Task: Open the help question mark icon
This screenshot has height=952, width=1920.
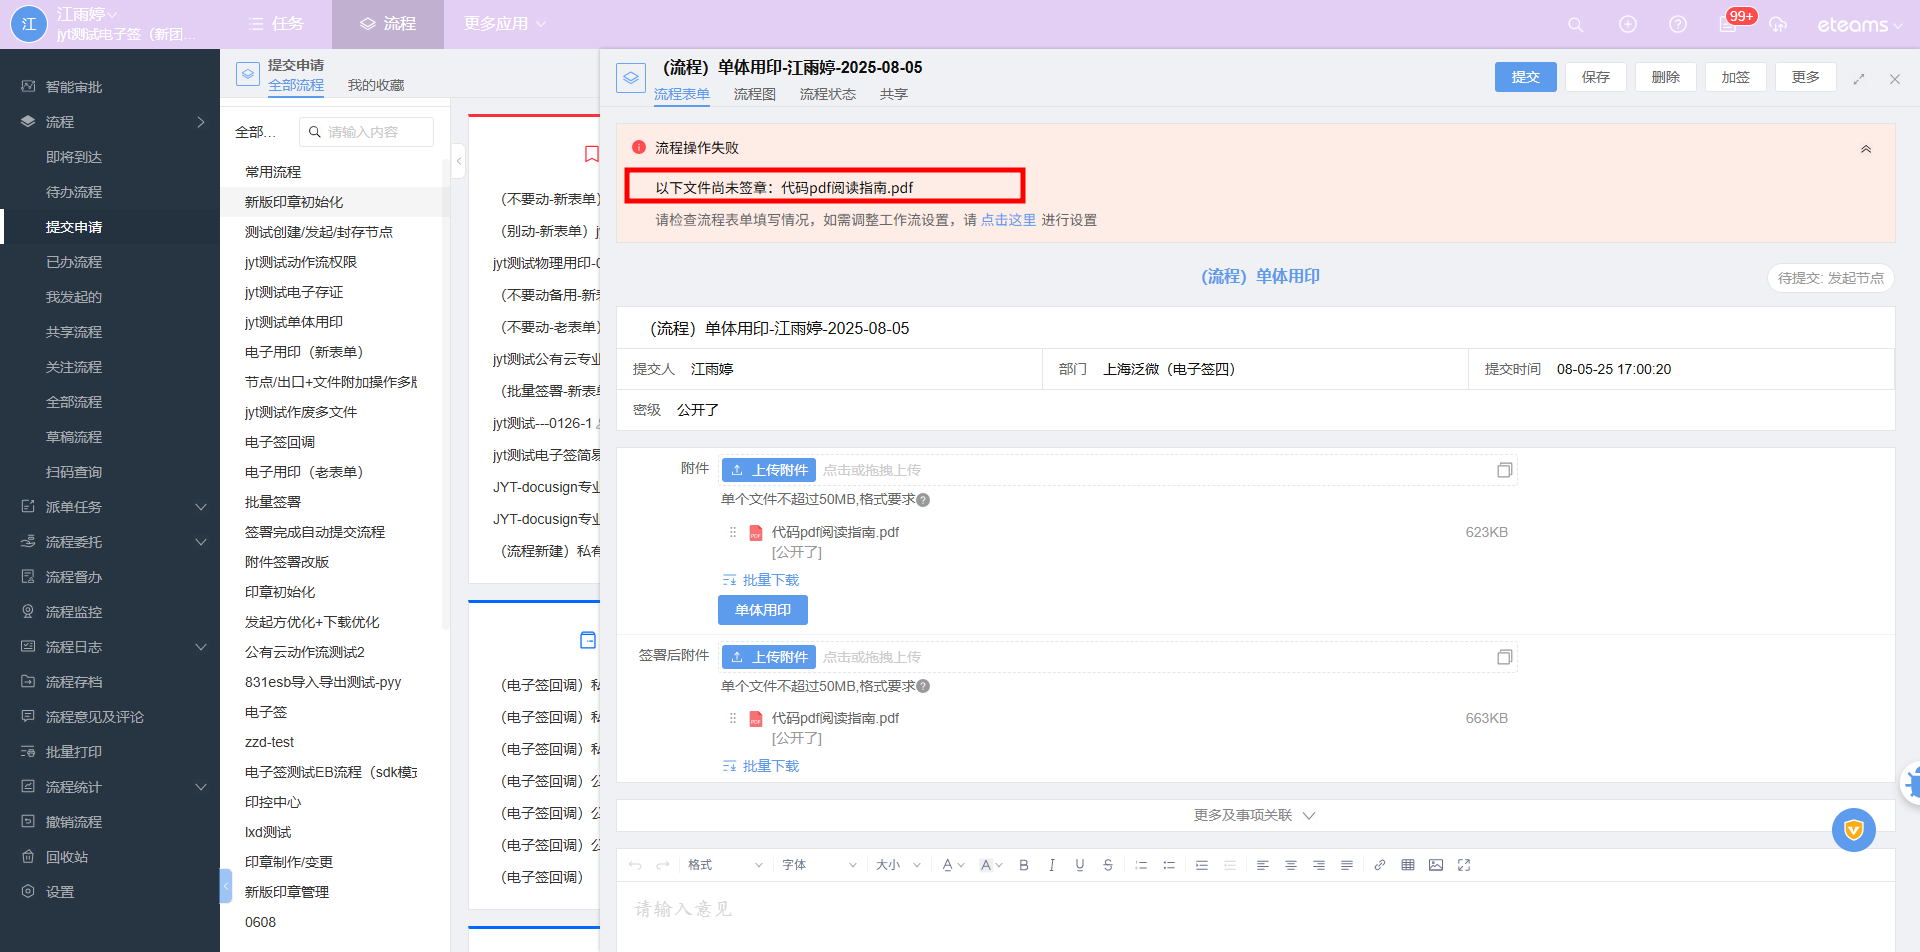Action: pyautogui.click(x=1678, y=25)
